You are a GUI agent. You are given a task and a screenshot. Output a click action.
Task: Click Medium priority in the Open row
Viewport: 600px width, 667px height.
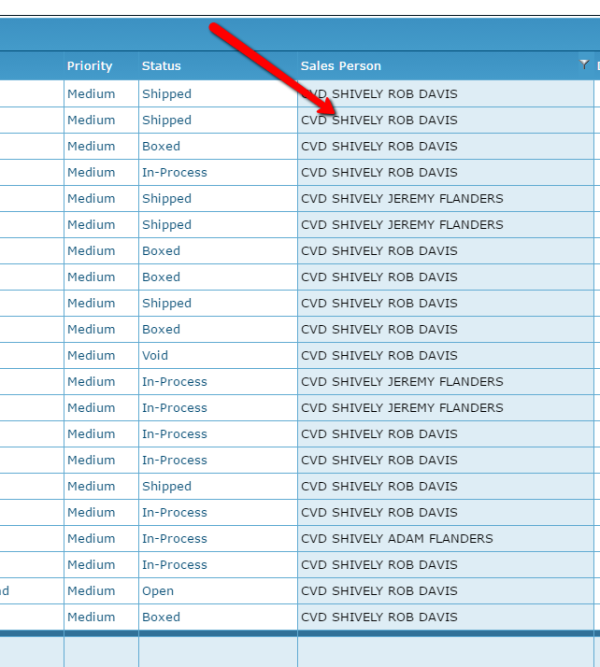(101, 591)
